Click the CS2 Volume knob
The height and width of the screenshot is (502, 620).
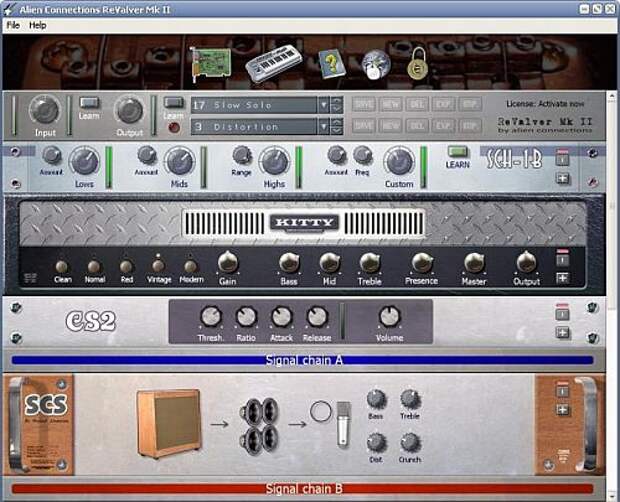[x=389, y=317]
